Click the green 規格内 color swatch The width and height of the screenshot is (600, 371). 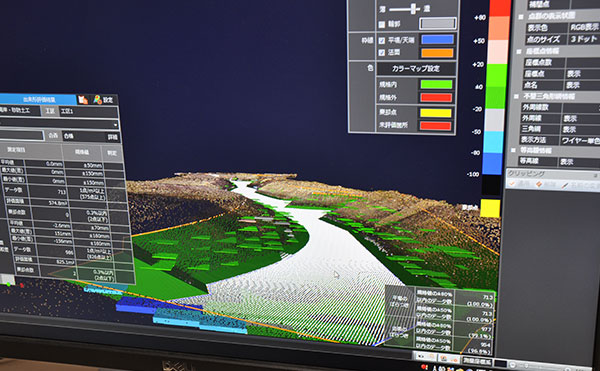pos(436,85)
